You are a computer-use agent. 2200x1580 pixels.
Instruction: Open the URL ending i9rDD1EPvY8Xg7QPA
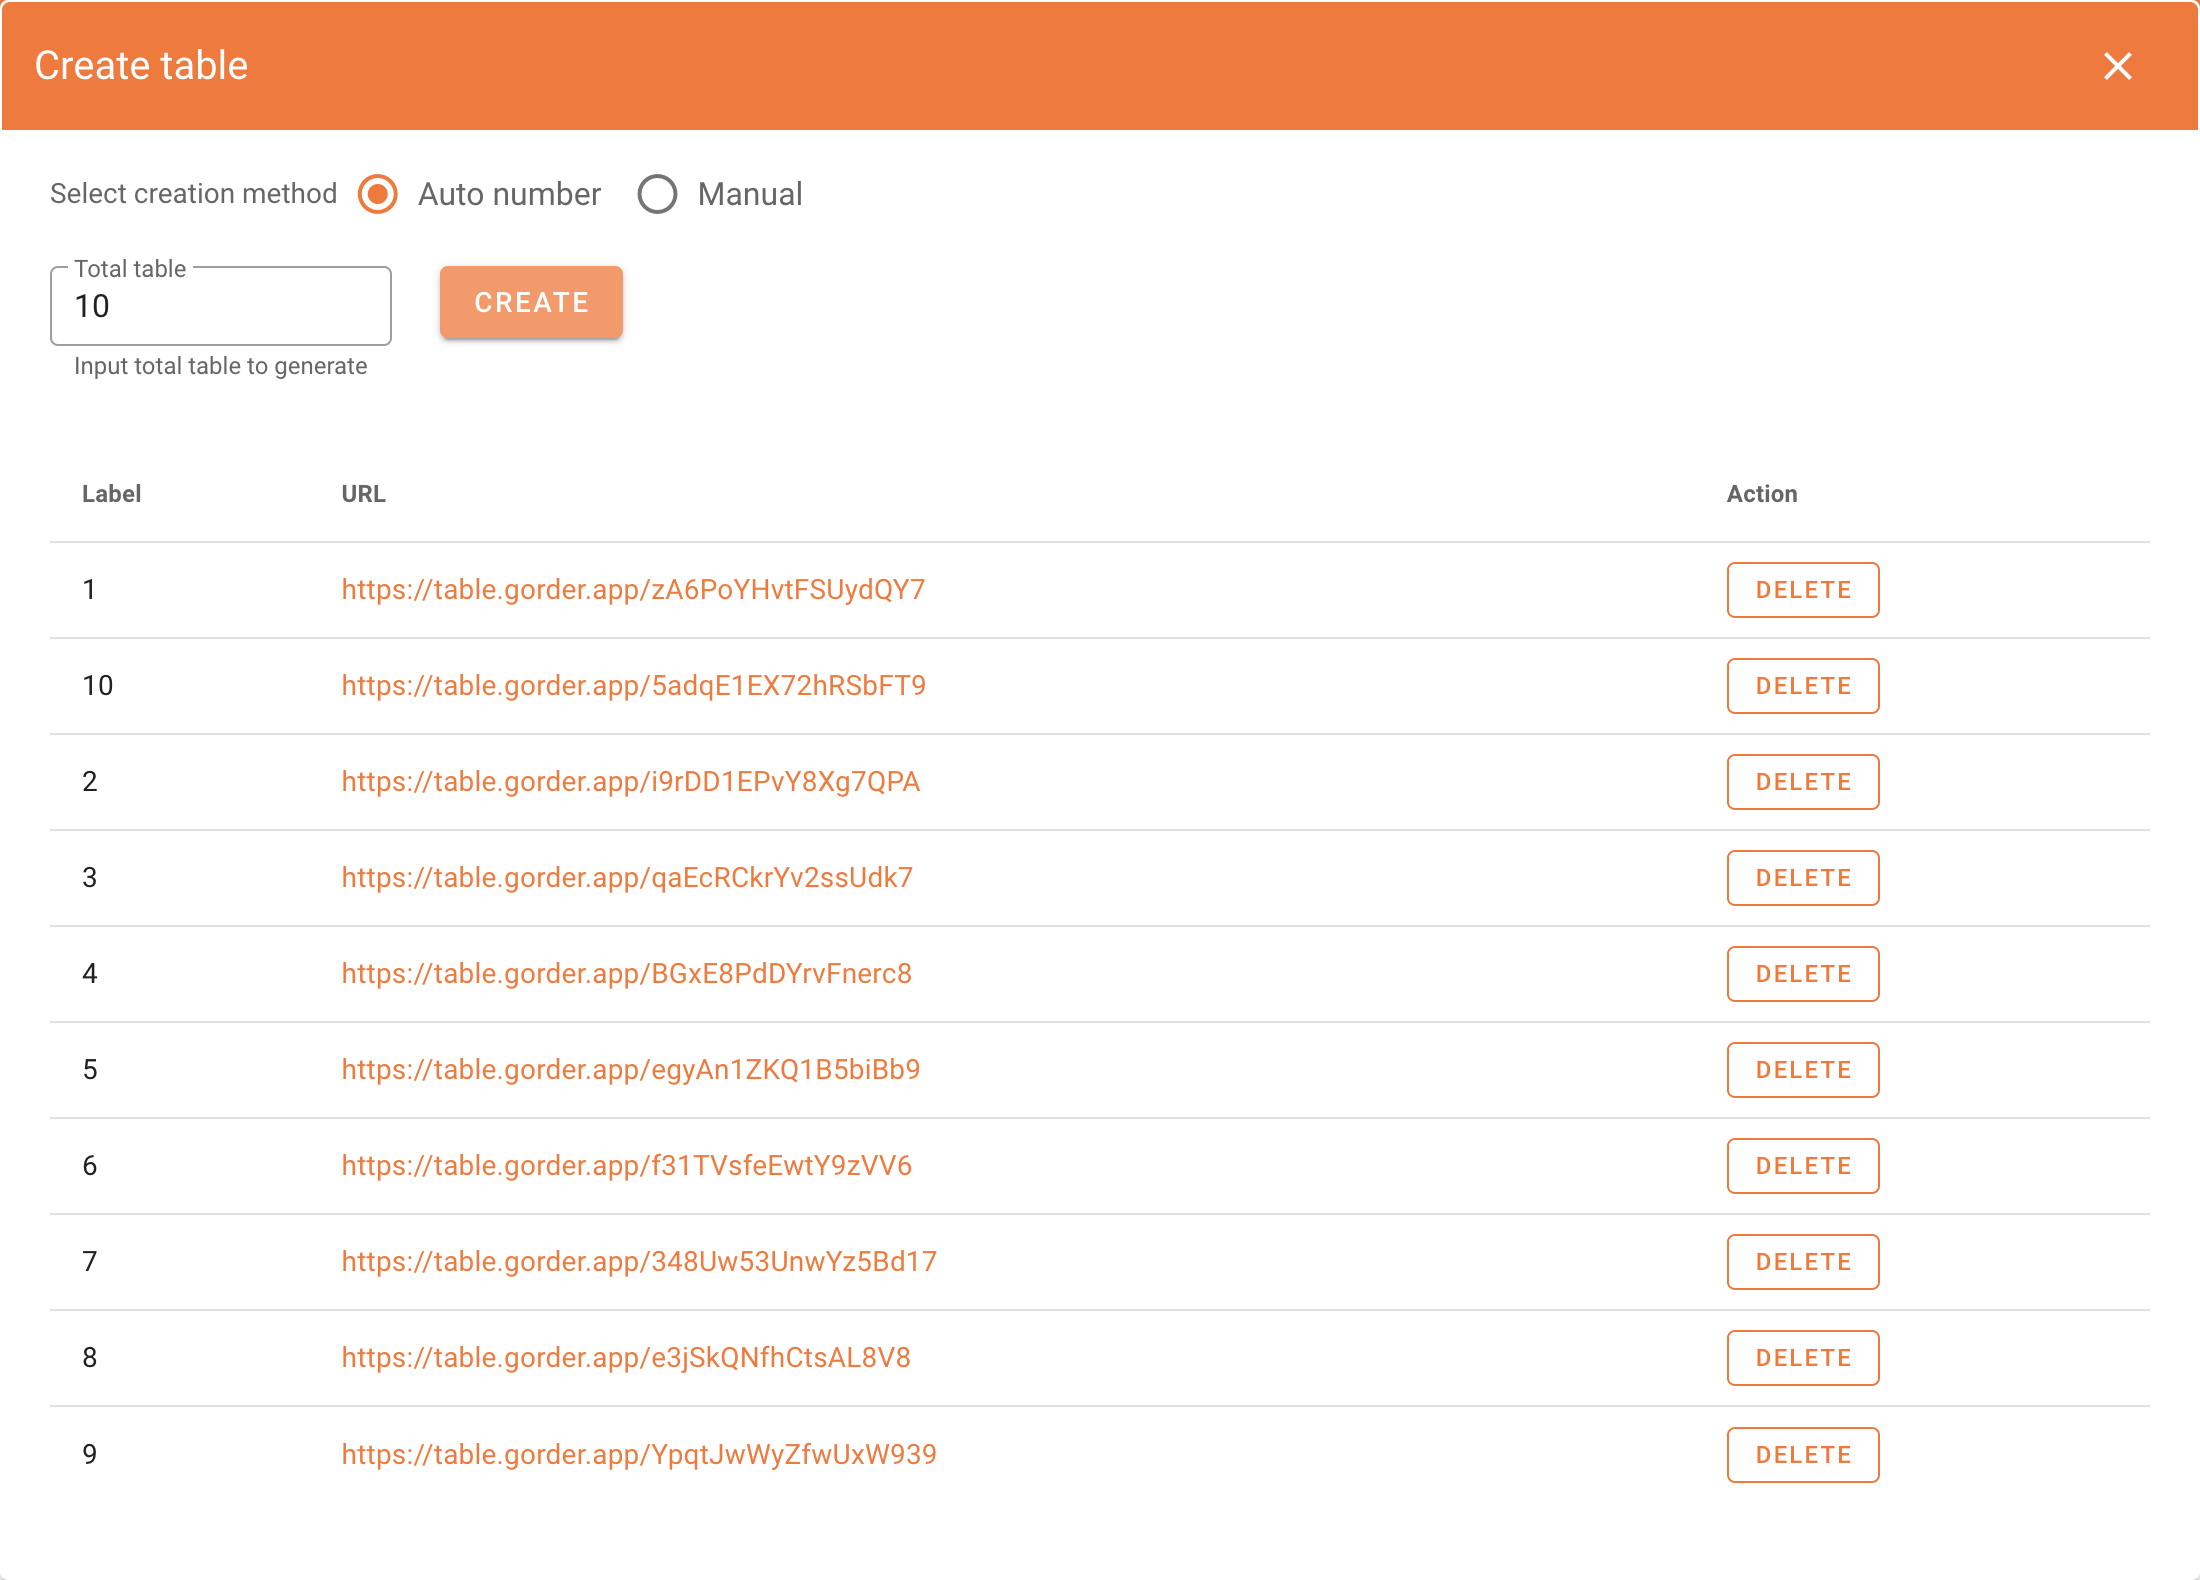click(x=630, y=782)
